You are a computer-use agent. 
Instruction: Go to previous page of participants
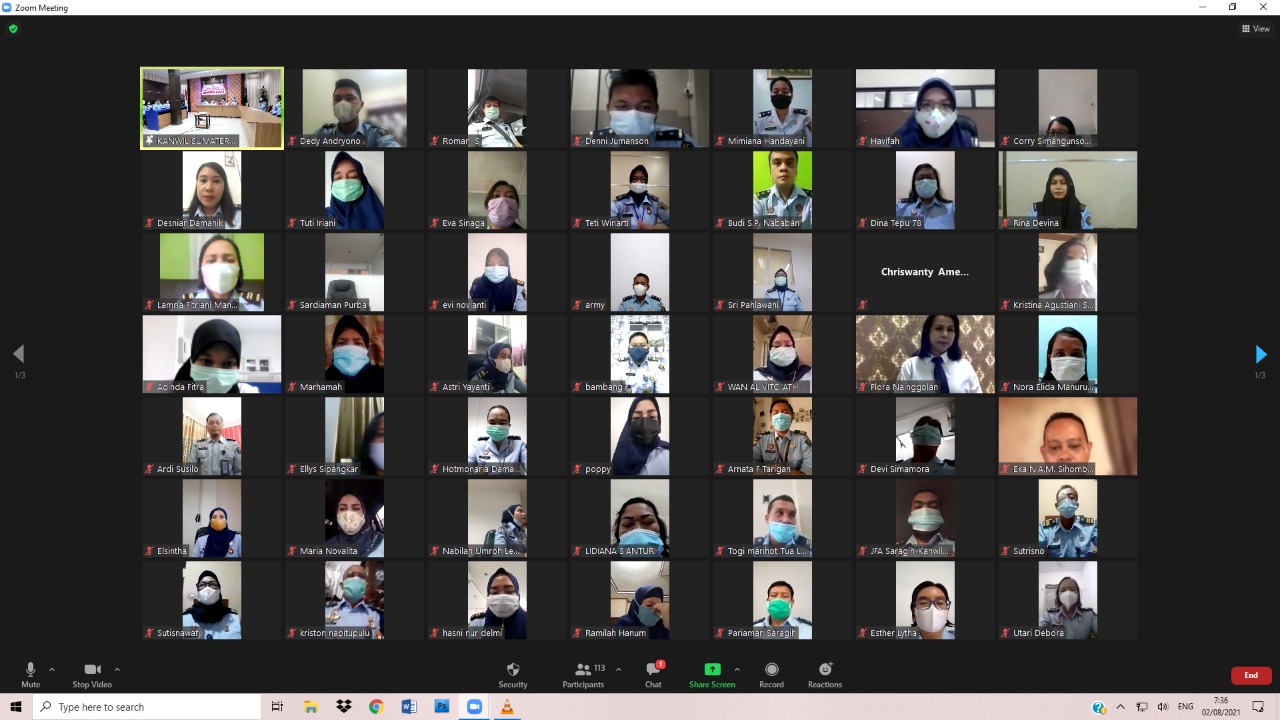point(18,354)
